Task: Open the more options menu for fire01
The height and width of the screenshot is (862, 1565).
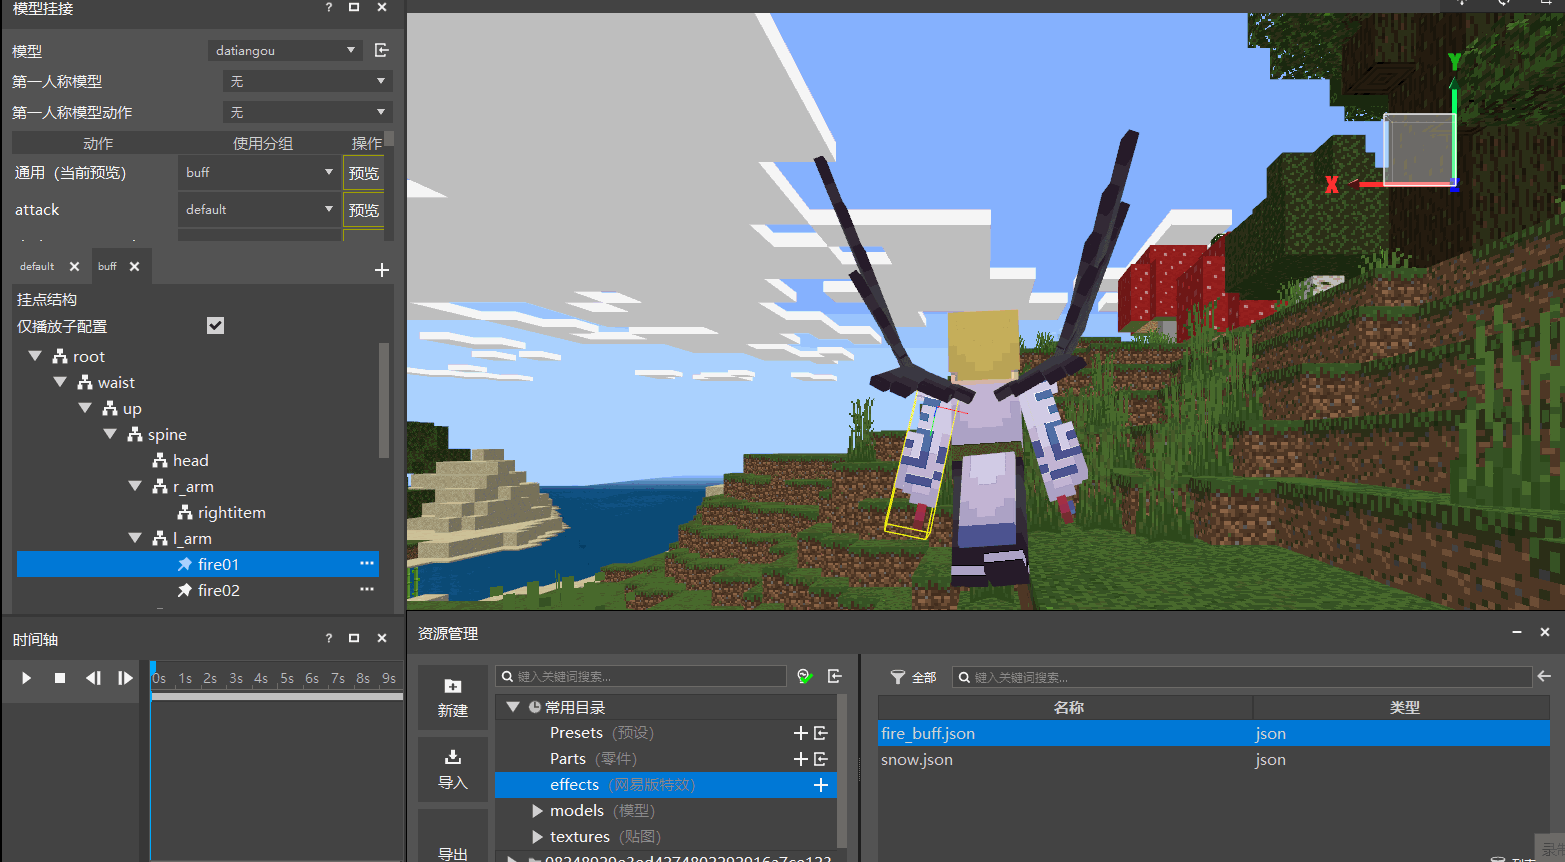Action: [x=367, y=564]
